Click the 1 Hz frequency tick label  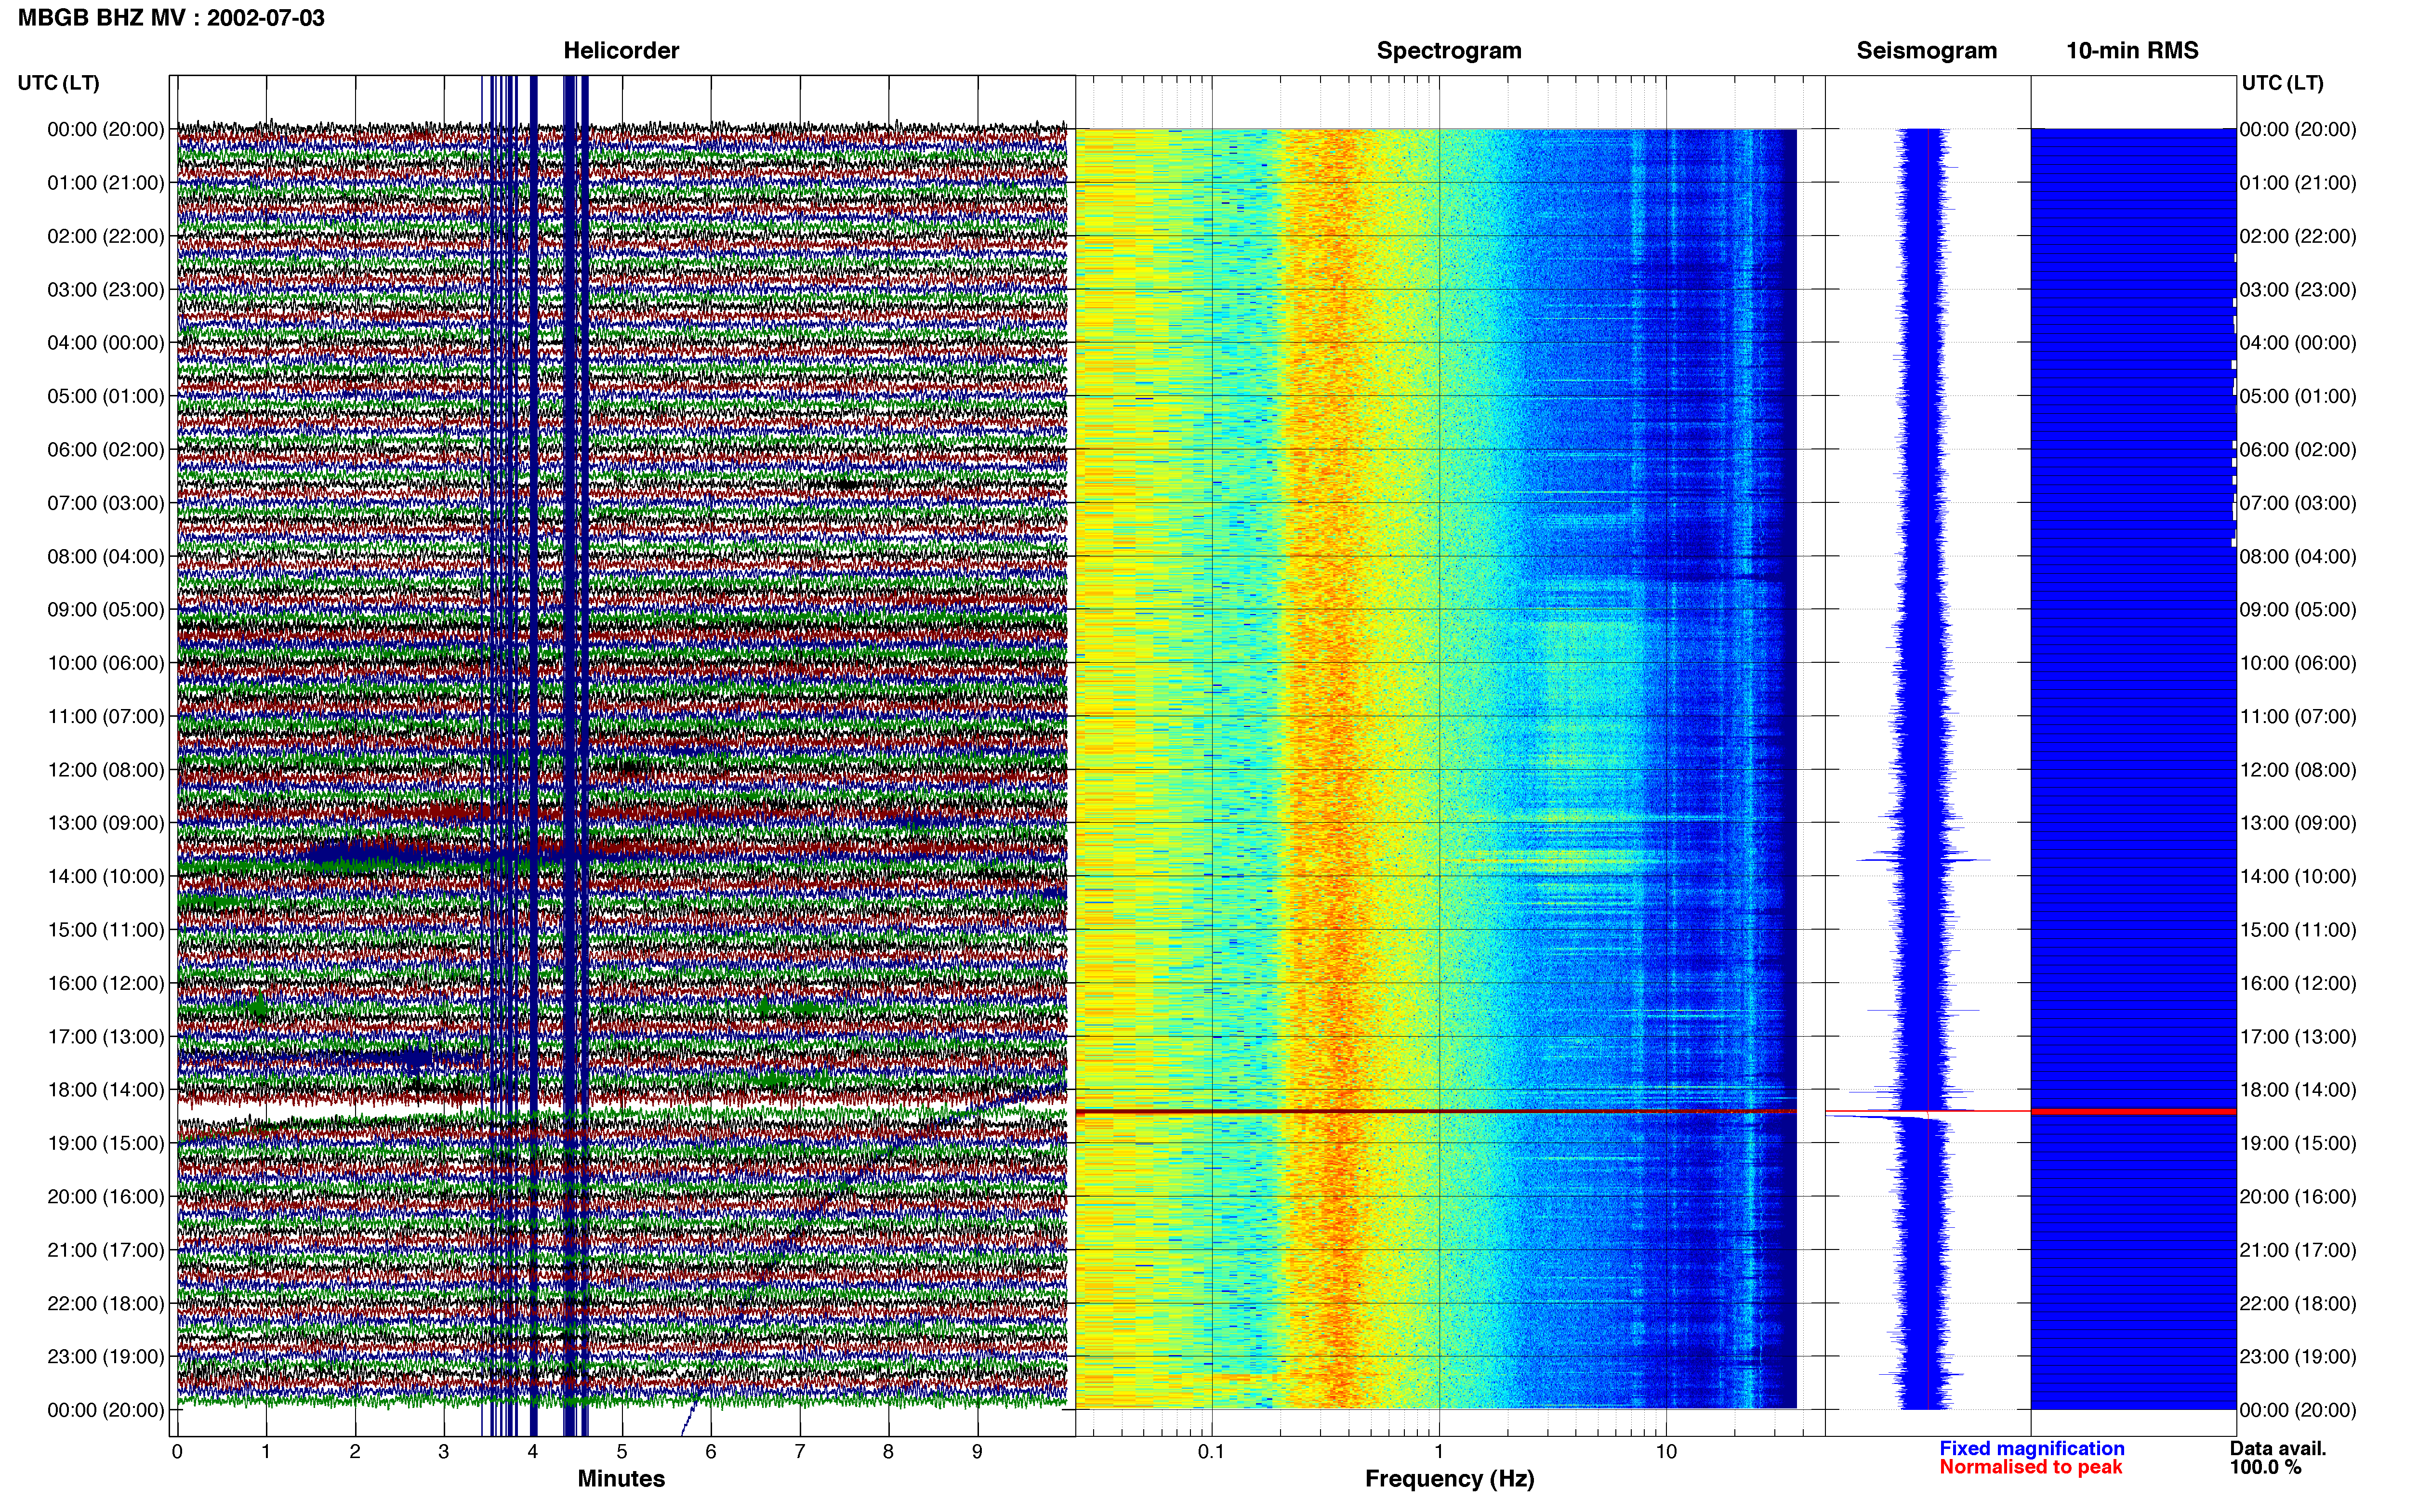[x=1439, y=1452]
